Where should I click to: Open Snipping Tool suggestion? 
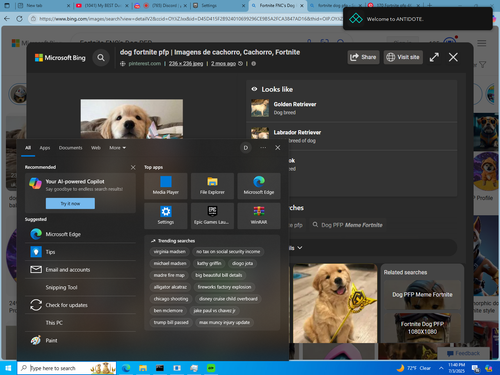[x=80, y=287]
